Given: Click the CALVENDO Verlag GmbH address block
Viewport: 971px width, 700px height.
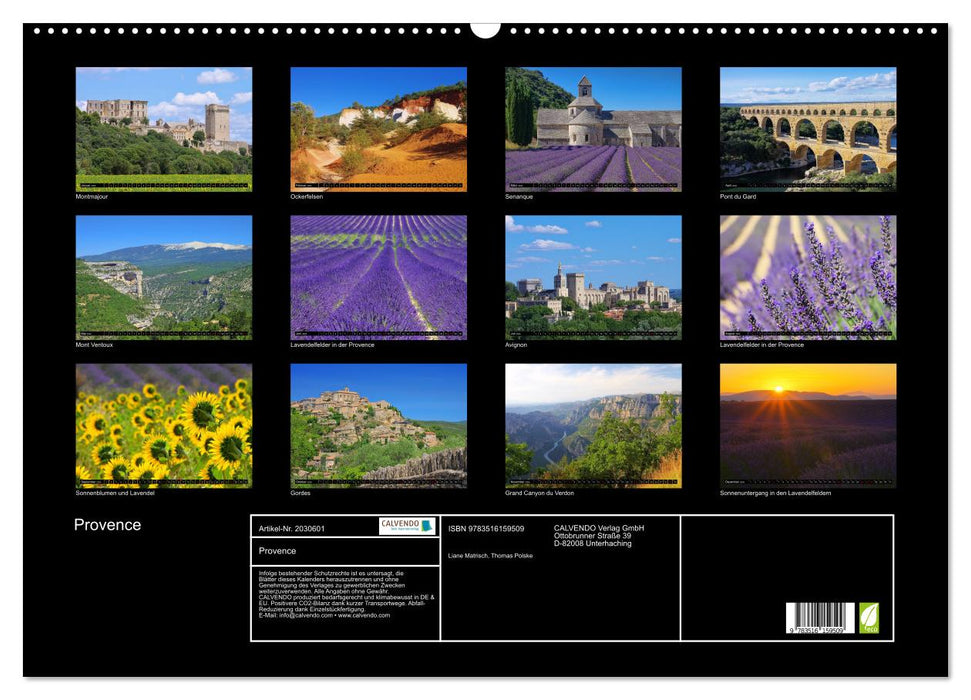Looking at the screenshot, I should click(600, 535).
